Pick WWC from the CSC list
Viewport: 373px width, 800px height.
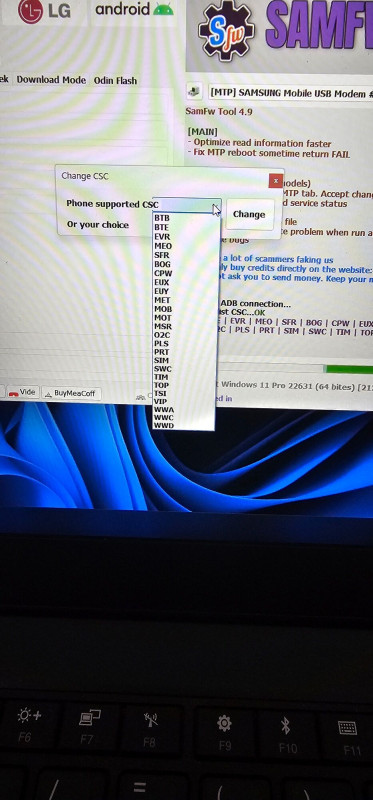[164, 417]
